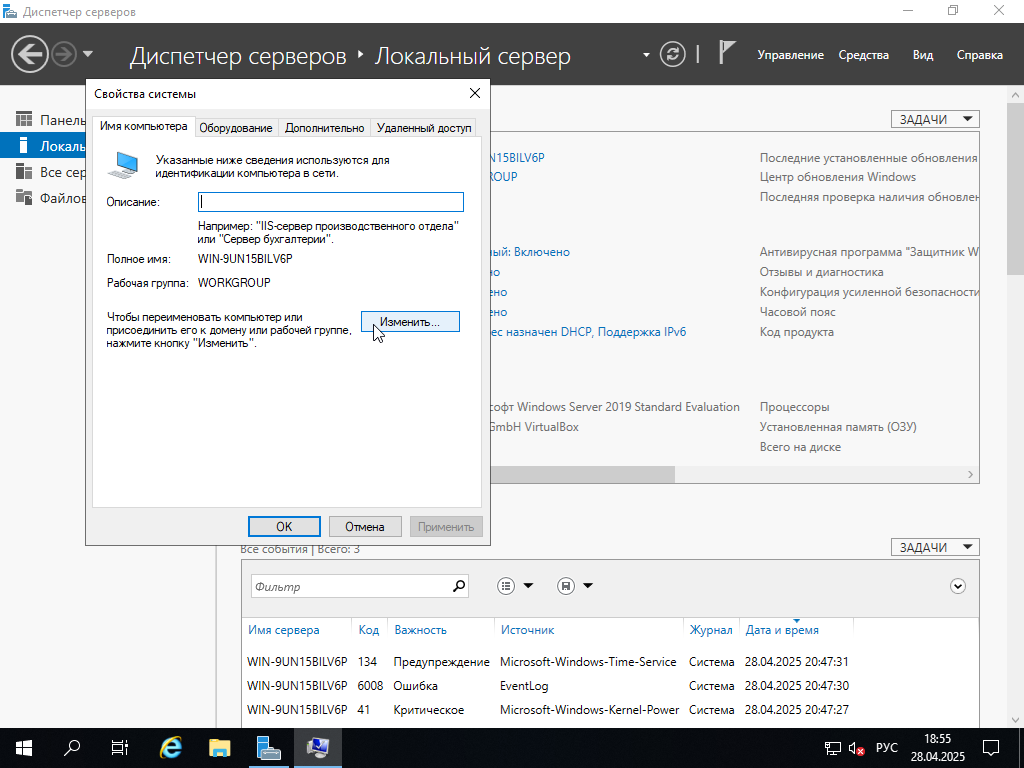The image size is (1024, 768).
Task: Sort by Важность column header
Action: pyautogui.click(x=421, y=630)
